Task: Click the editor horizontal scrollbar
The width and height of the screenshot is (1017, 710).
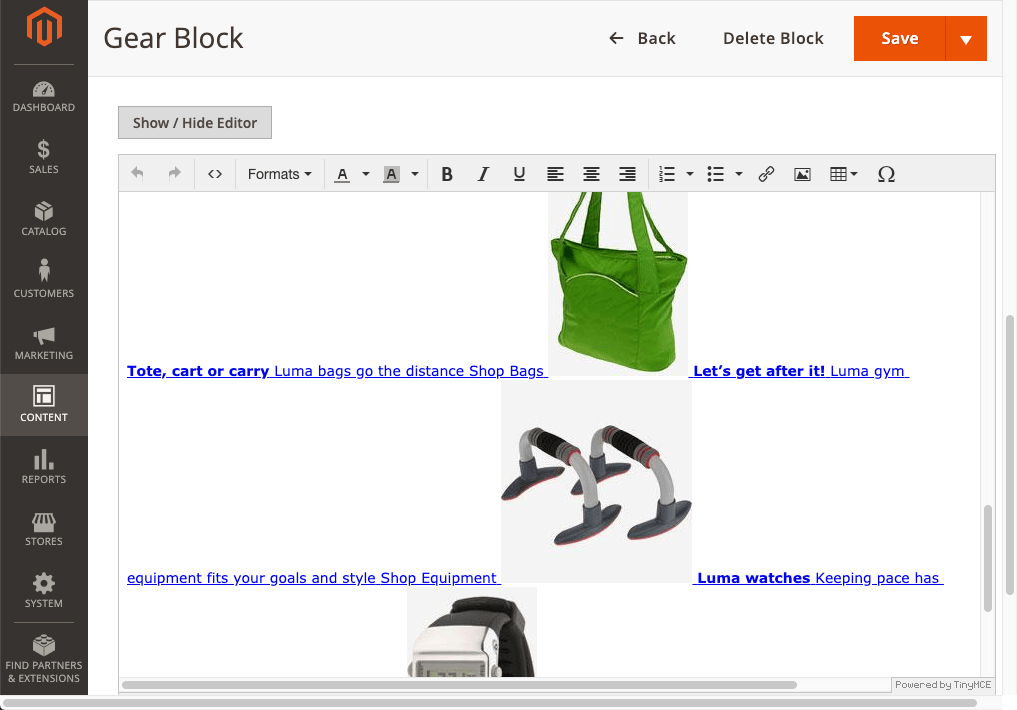Action: pyautogui.click(x=459, y=685)
